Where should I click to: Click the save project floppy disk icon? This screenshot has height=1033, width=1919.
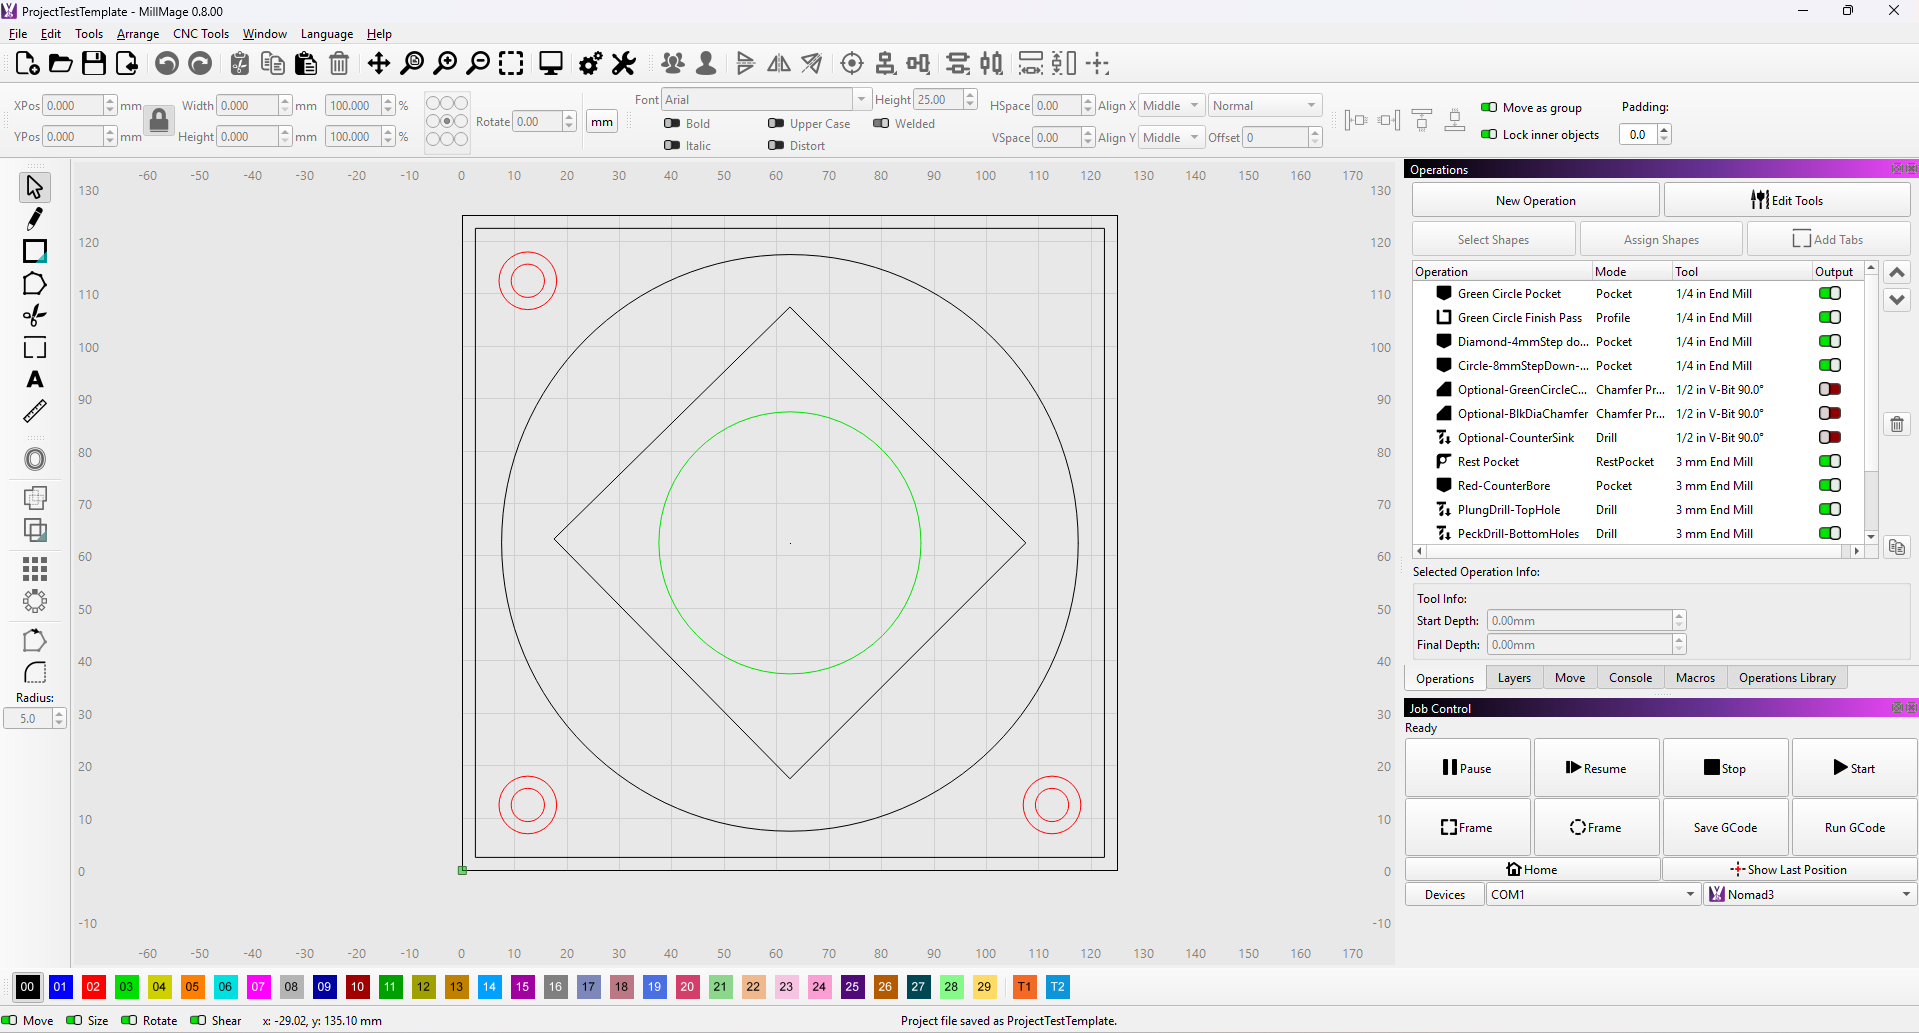coord(94,64)
